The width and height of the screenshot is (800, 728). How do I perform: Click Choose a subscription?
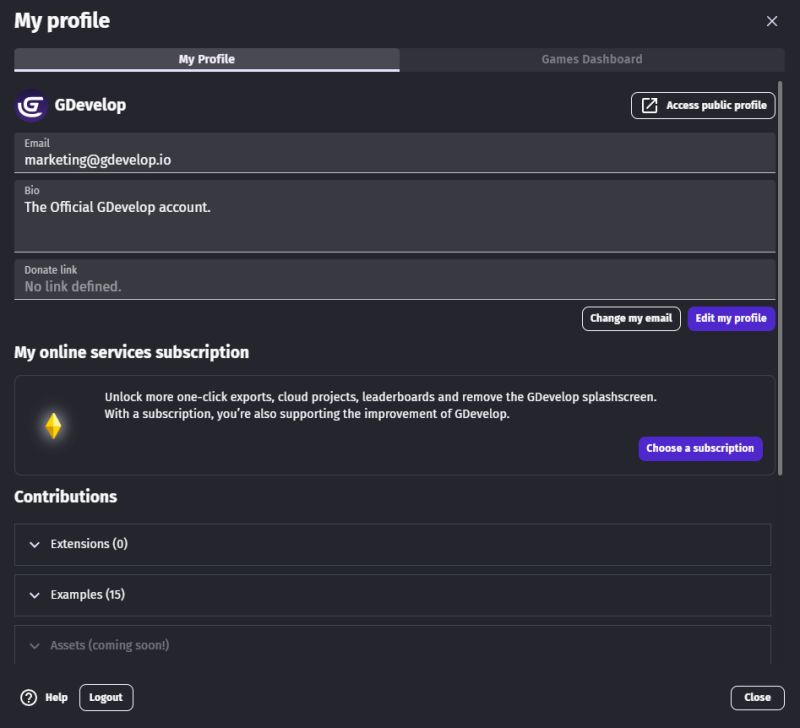point(700,448)
